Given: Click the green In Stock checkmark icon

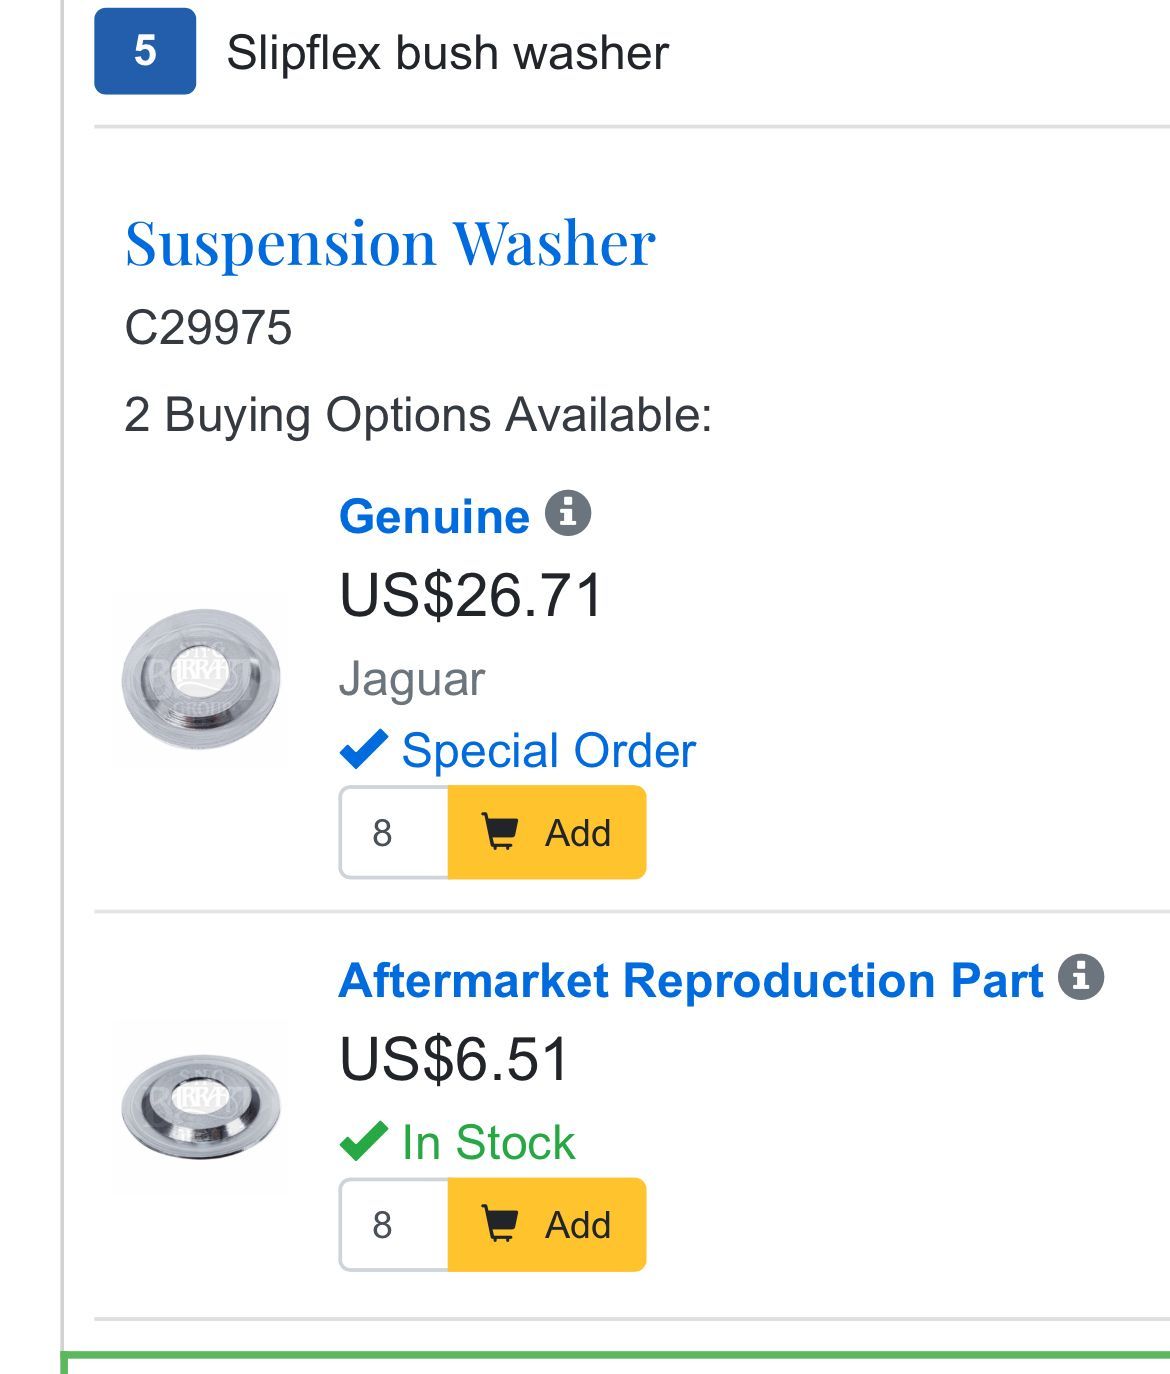Looking at the screenshot, I should coord(364,1141).
